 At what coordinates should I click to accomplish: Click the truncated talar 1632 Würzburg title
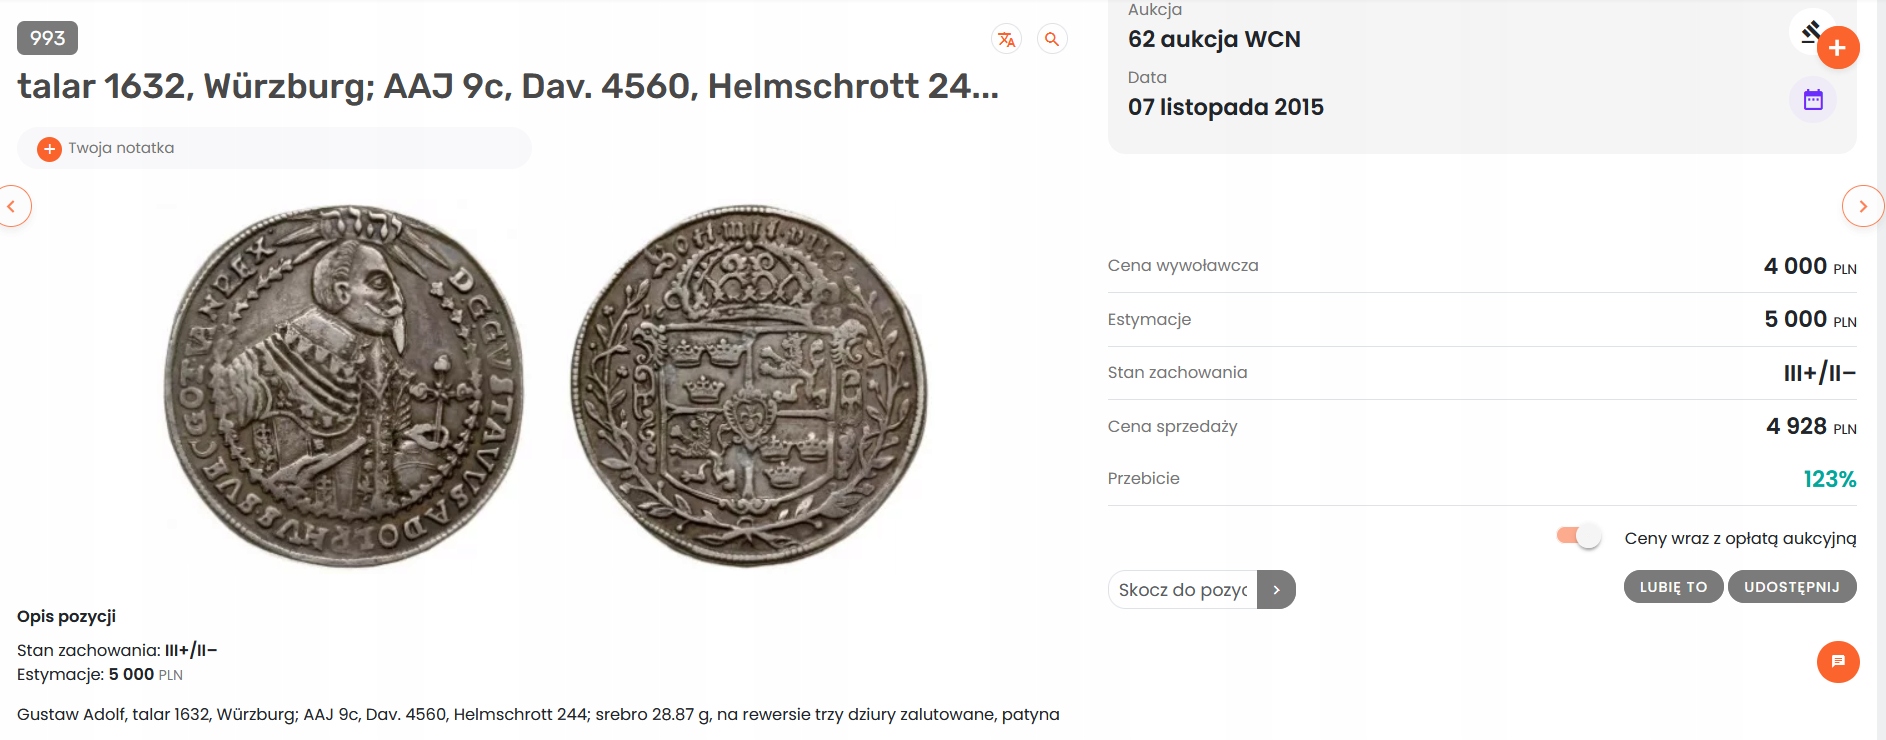(508, 86)
